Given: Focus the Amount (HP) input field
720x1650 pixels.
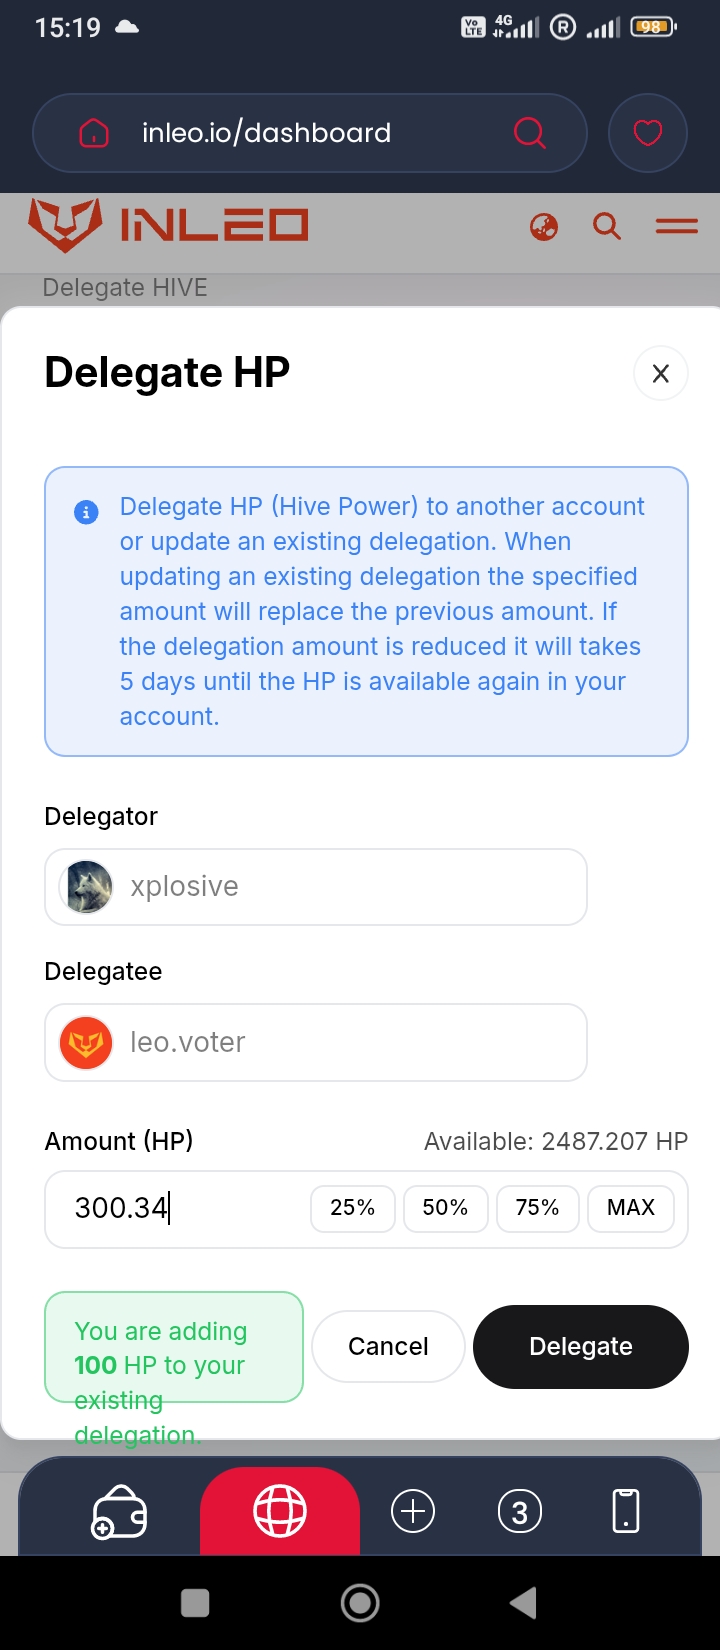Looking at the screenshot, I should click(x=180, y=1208).
